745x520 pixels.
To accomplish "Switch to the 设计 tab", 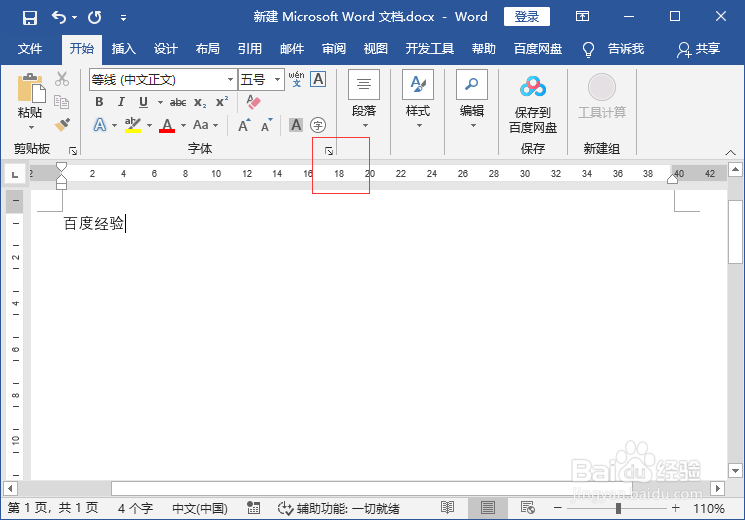I will coord(165,48).
